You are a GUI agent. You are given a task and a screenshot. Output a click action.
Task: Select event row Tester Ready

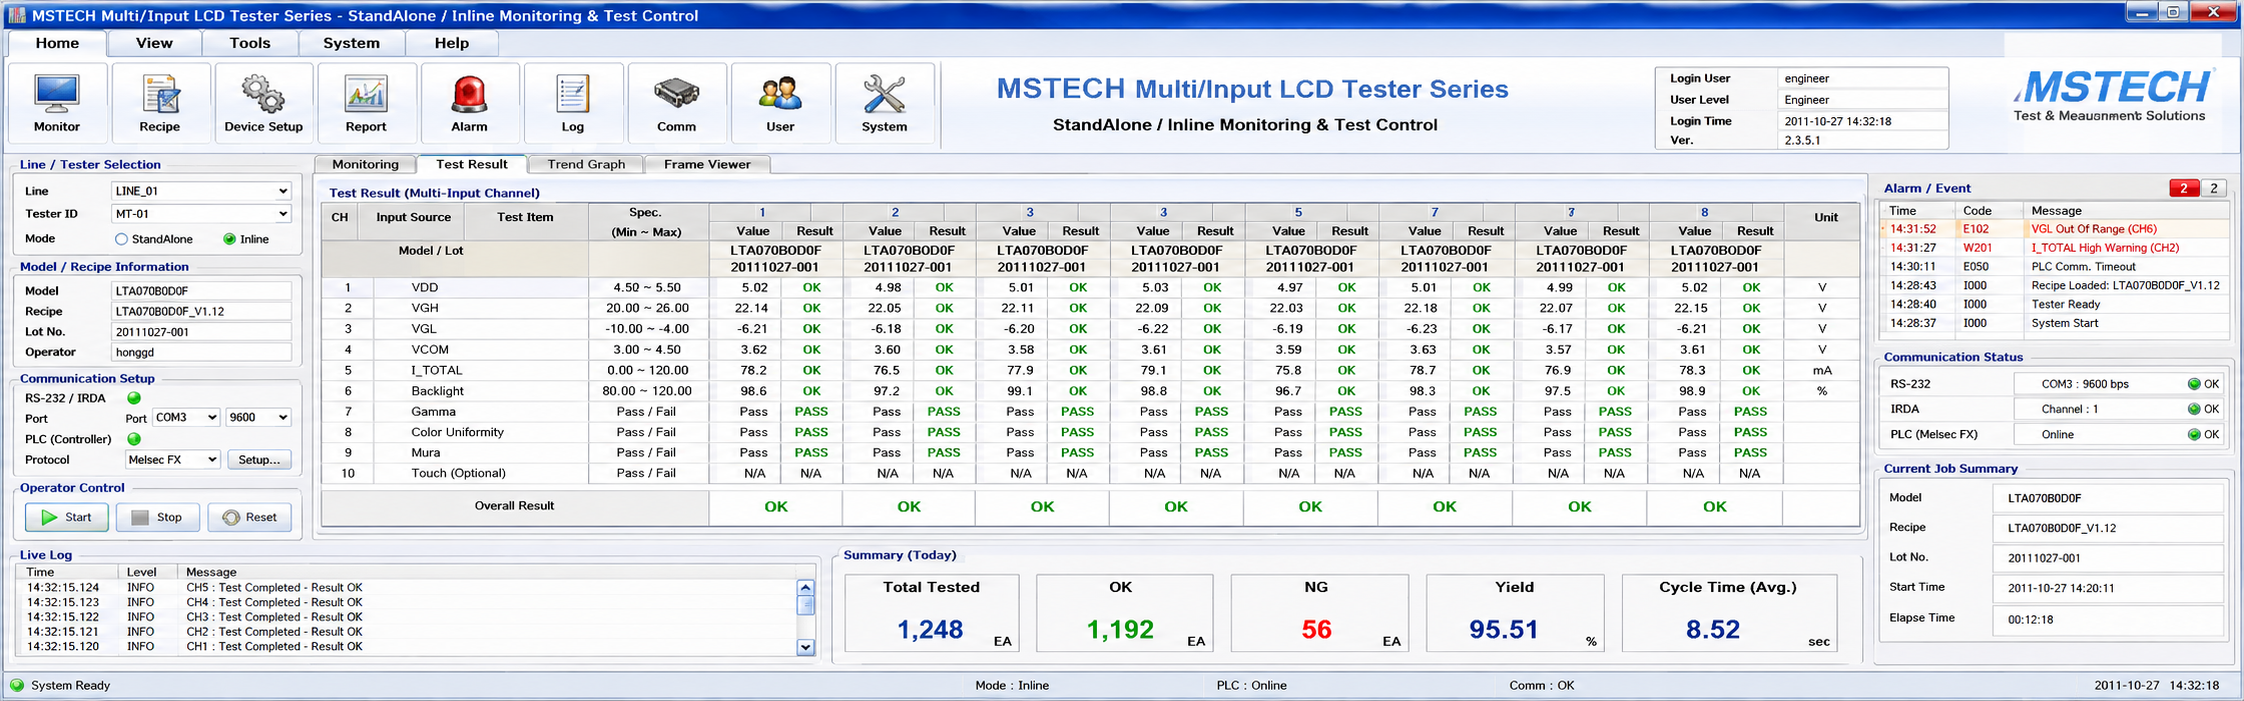(x=2054, y=305)
